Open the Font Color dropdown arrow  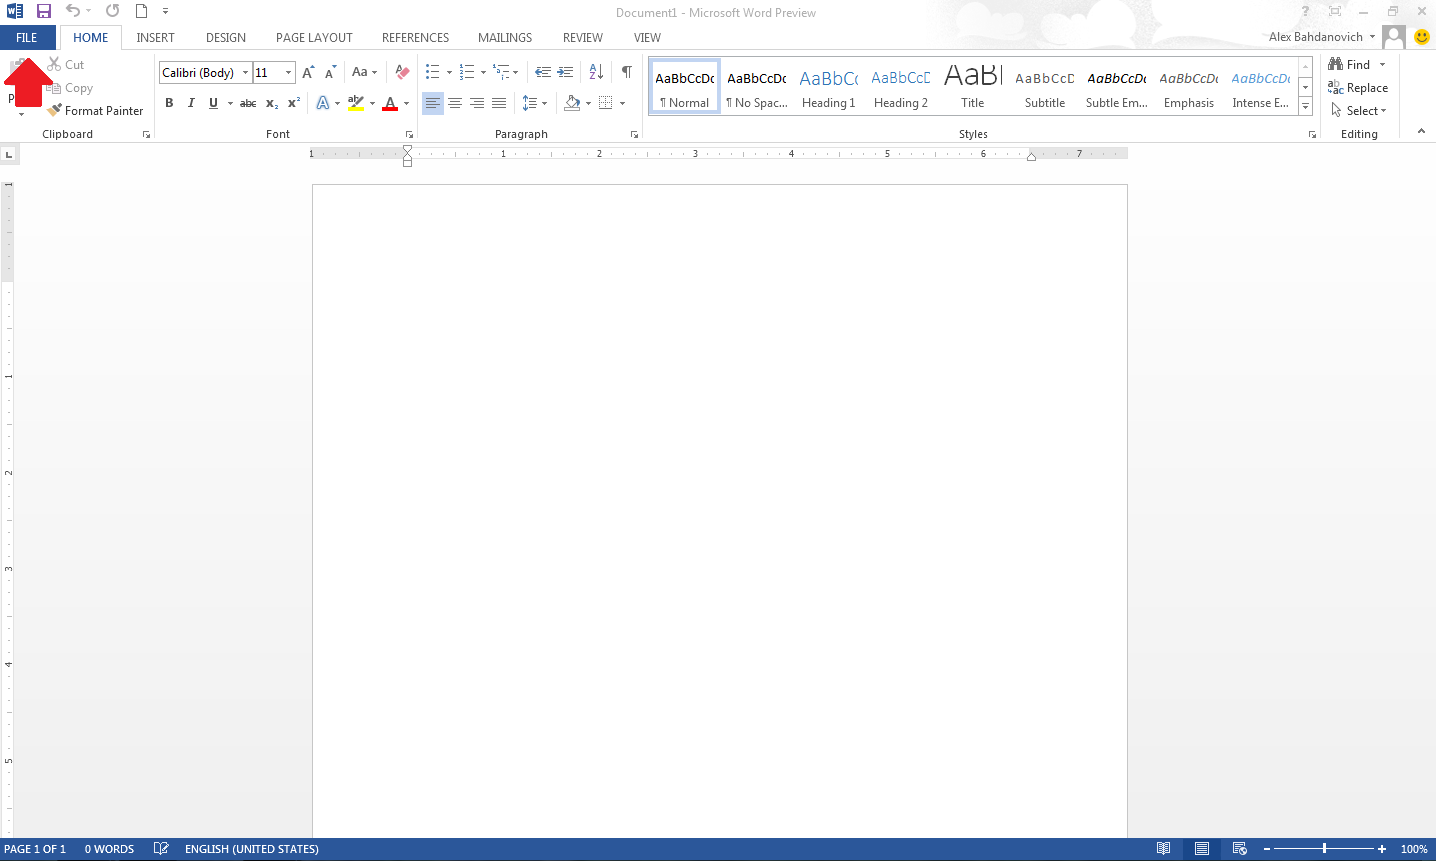(405, 103)
